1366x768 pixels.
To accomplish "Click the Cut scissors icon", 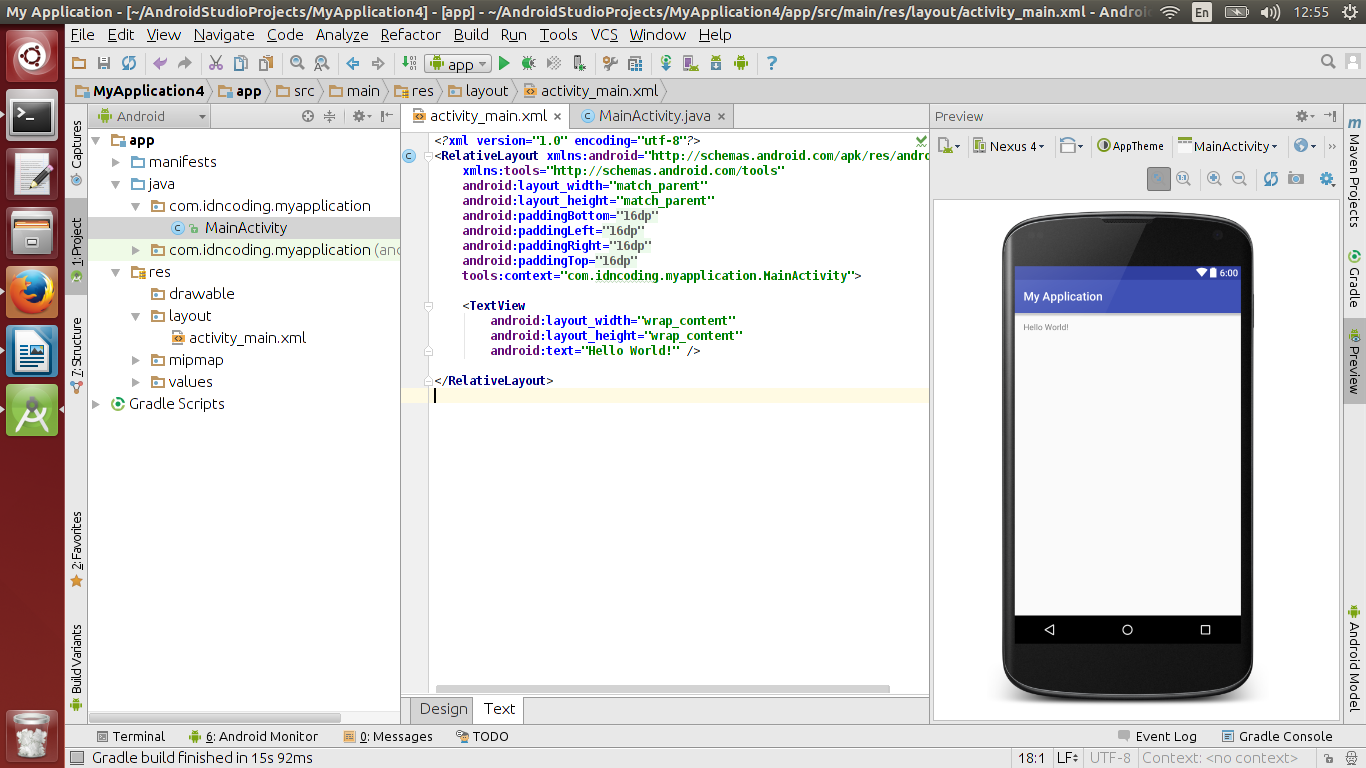I will [215, 63].
